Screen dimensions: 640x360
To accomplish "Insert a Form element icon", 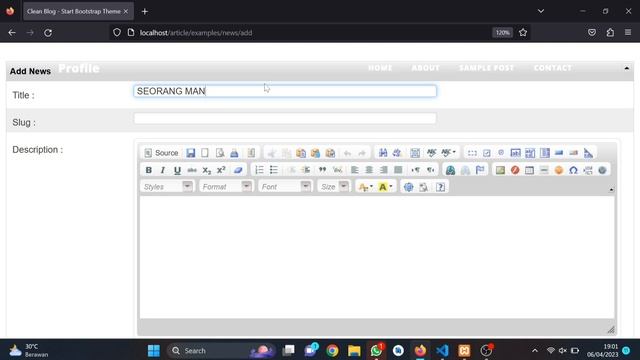I will pyautogui.click(x=472, y=153).
